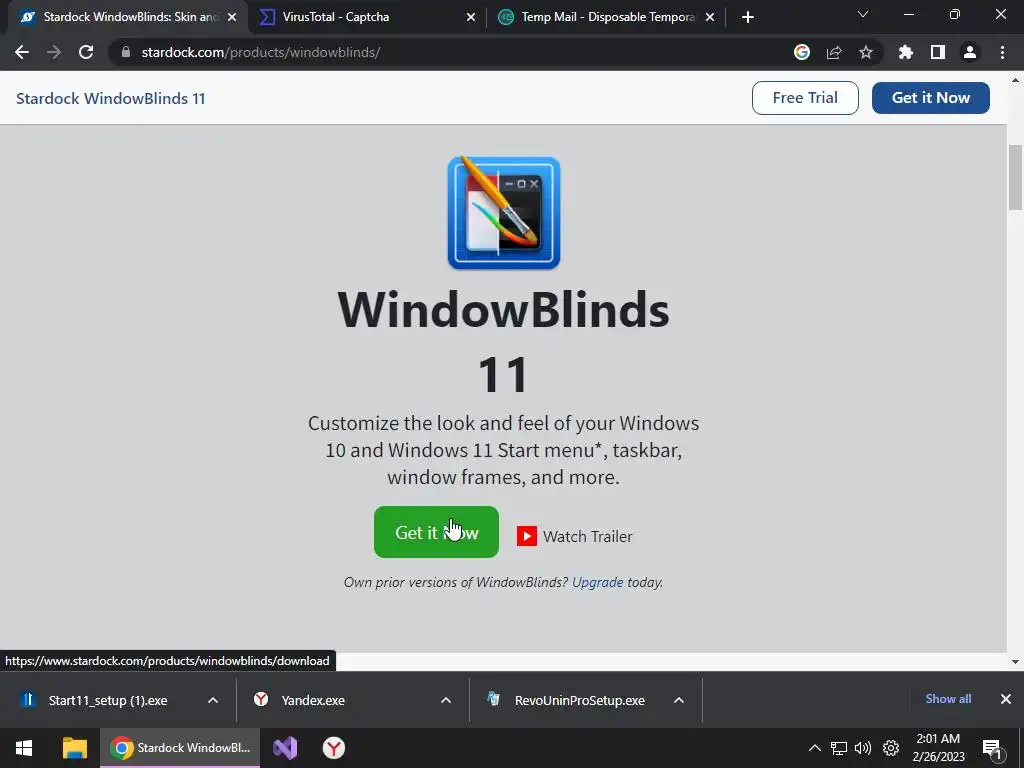Open the Google icon in address bar

tap(802, 52)
